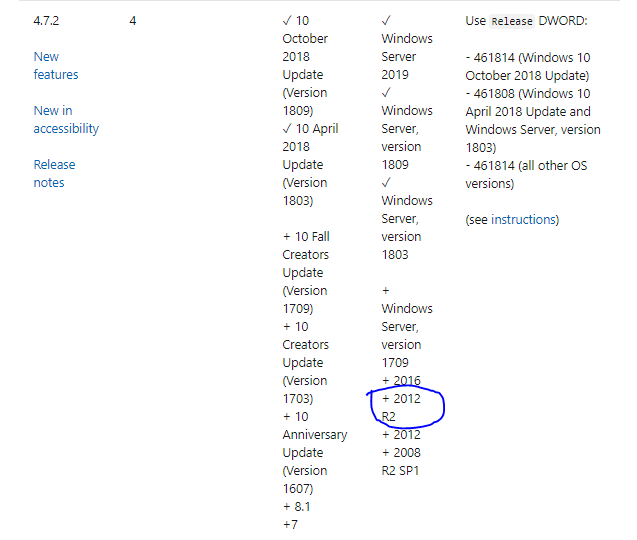Click the checkmark before 10 October 2018 Update
This screenshot has height=540, width=637.
pyautogui.click(x=287, y=21)
